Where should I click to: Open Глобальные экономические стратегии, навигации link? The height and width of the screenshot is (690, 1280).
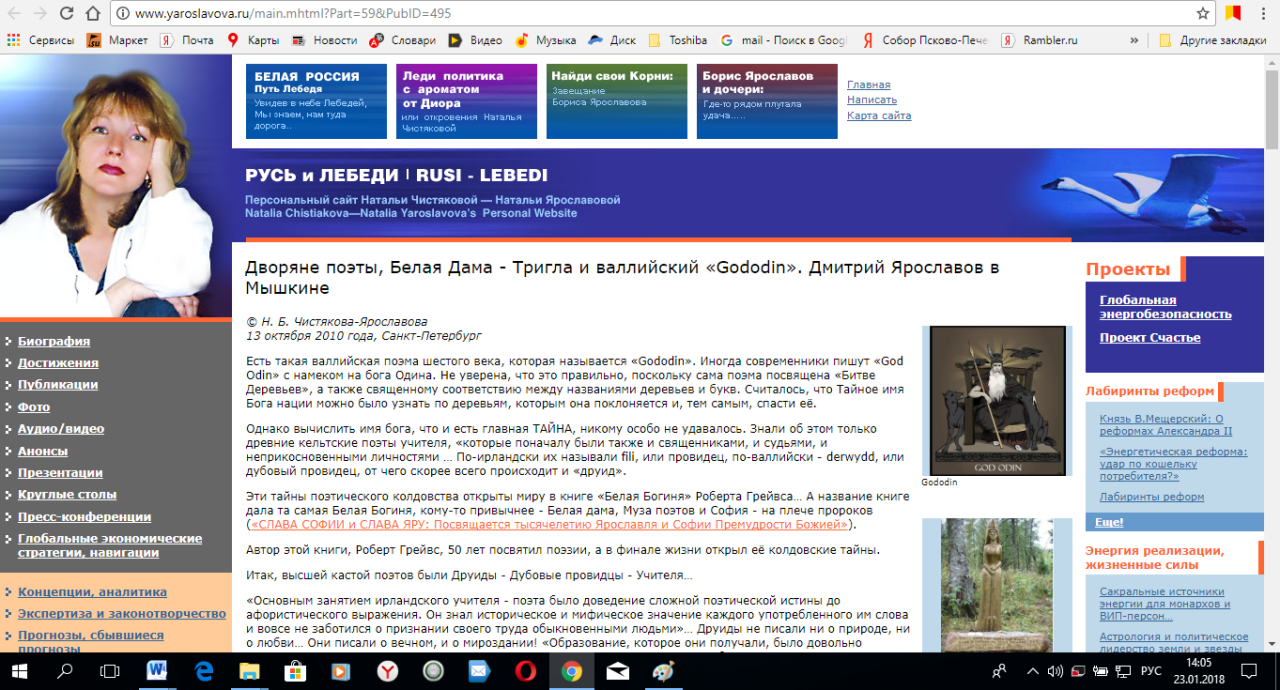(110, 545)
